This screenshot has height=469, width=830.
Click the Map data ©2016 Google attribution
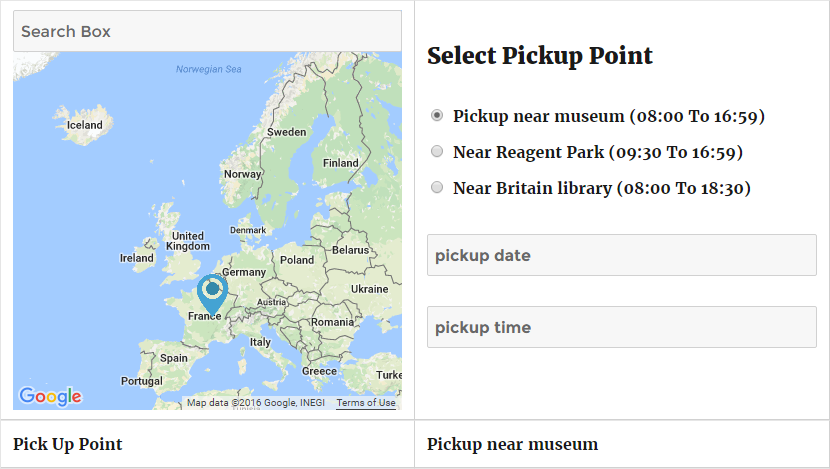tap(256, 403)
